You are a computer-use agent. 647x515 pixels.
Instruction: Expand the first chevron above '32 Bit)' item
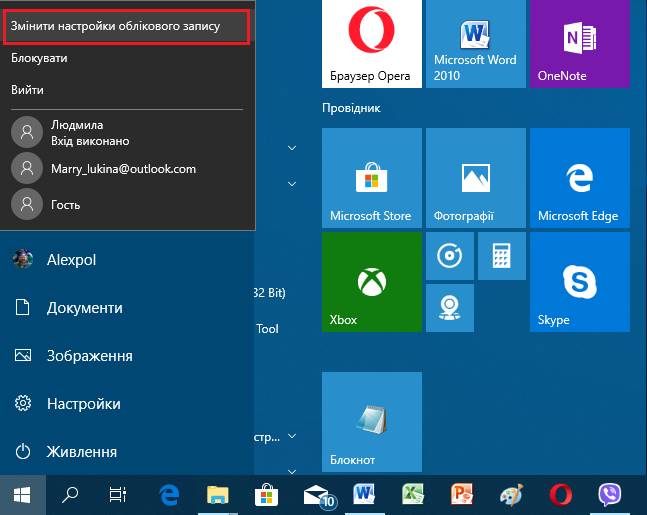coord(292,148)
